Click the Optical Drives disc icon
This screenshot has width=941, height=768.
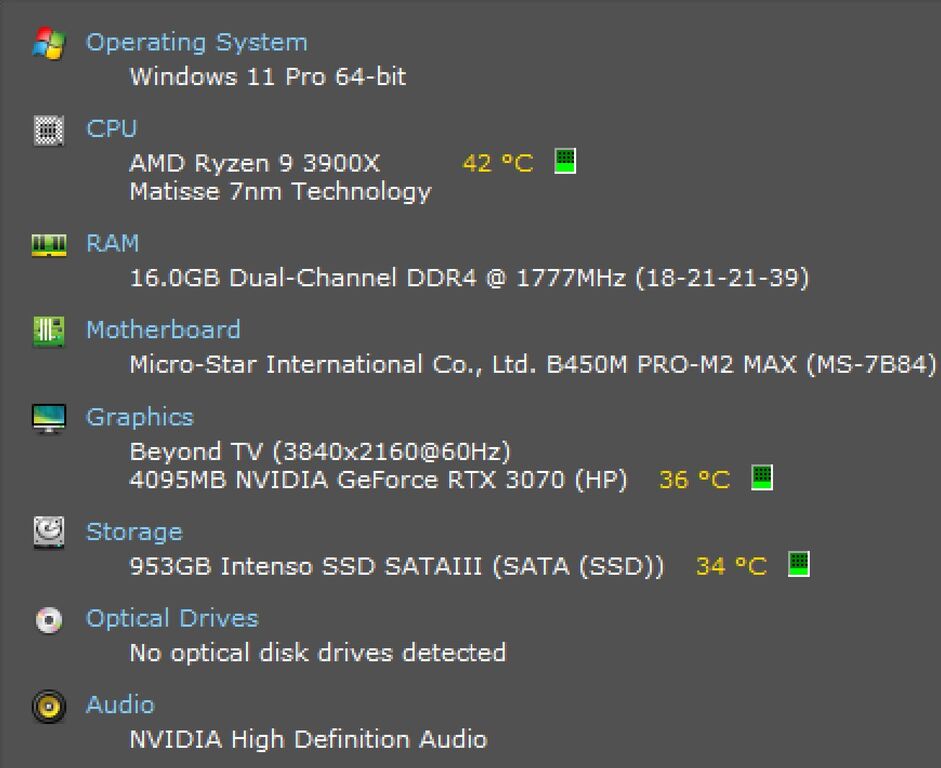click(x=49, y=620)
